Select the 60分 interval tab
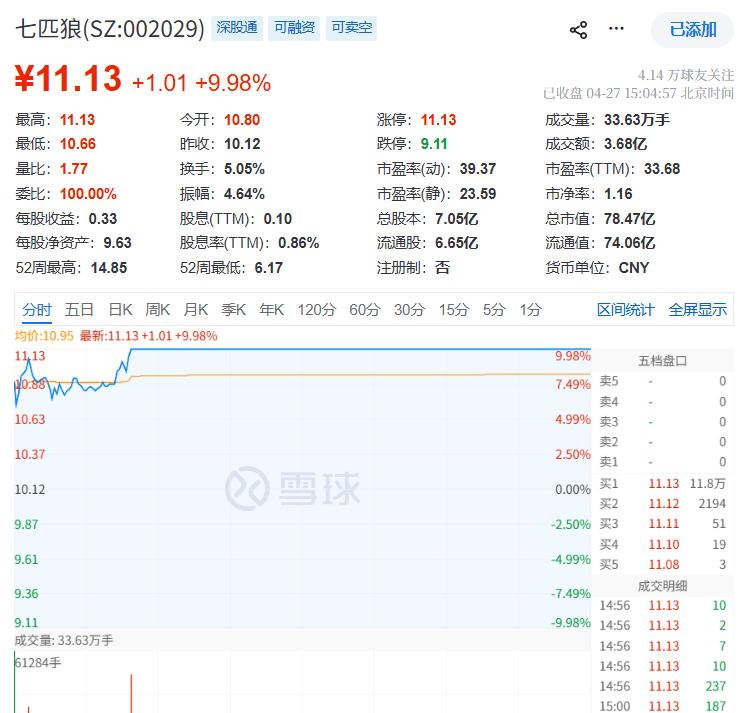The width and height of the screenshot is (750, 713). [364, 310]
